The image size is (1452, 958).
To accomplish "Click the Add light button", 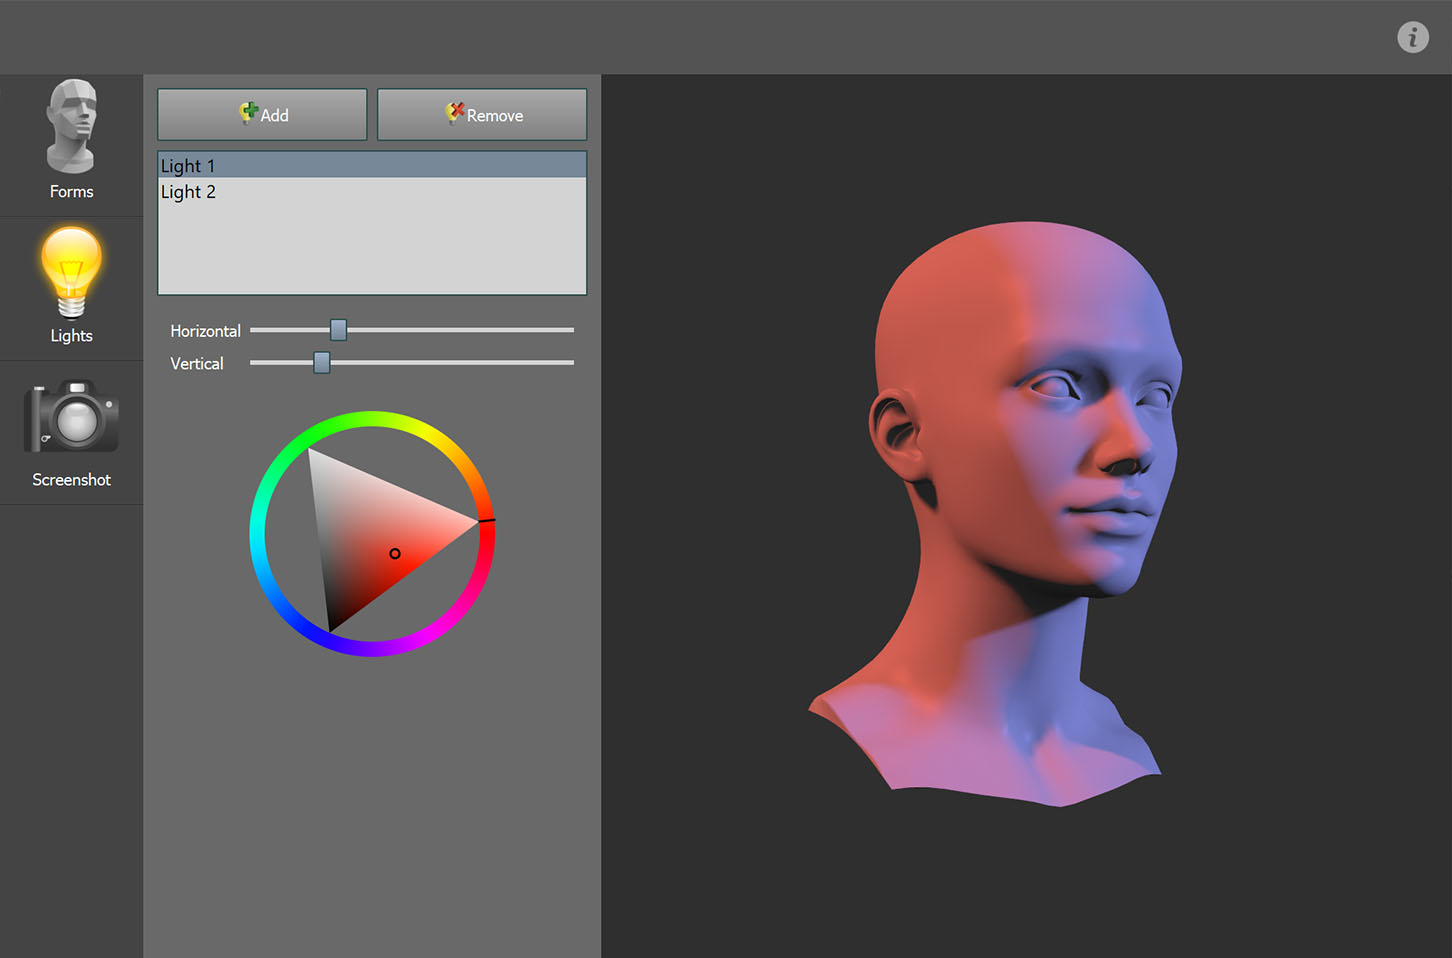I will 262,114.
